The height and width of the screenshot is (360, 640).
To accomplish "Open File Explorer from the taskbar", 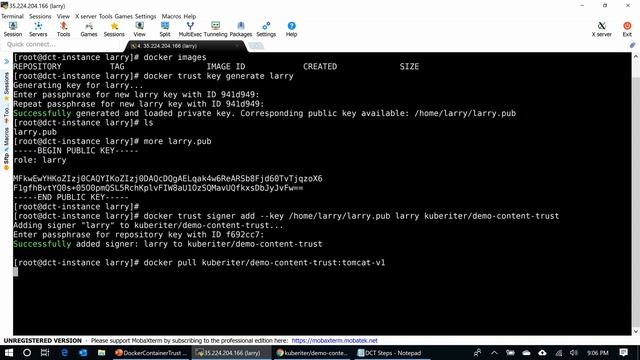I will click(101, 353).
